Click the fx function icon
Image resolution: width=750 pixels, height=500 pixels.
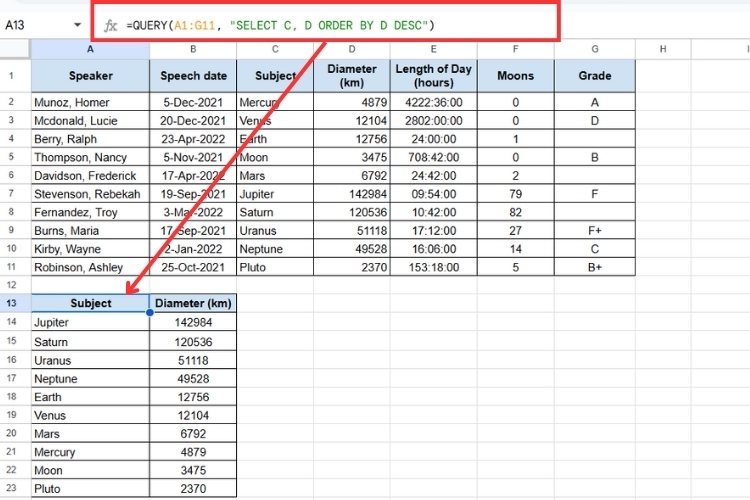[110, 25]
